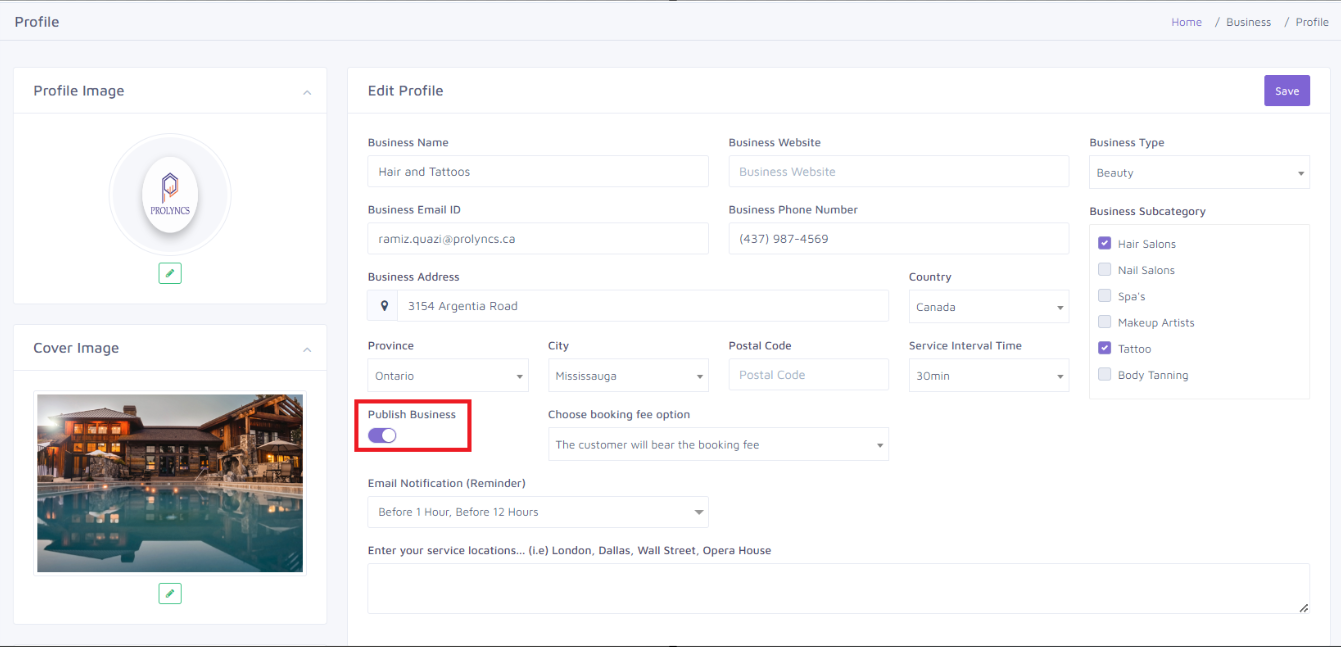Click the Profile page title
The height and width of the screenshot is (647, 1341).
point(37,21)
